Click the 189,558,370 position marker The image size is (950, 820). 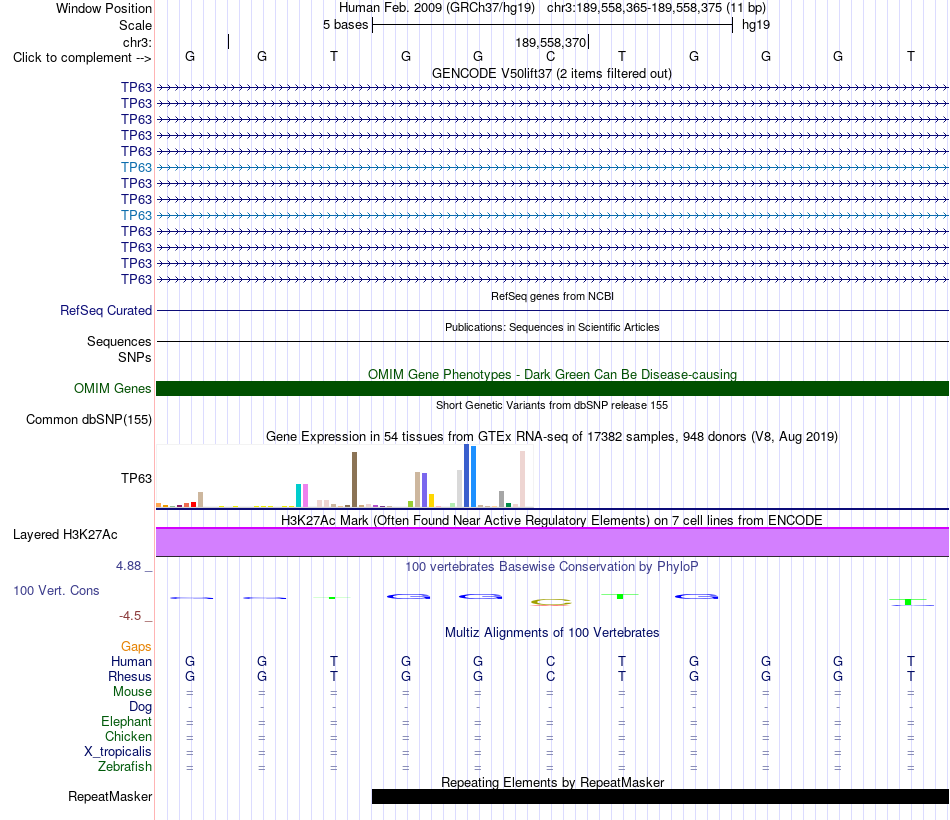(551, 42)
